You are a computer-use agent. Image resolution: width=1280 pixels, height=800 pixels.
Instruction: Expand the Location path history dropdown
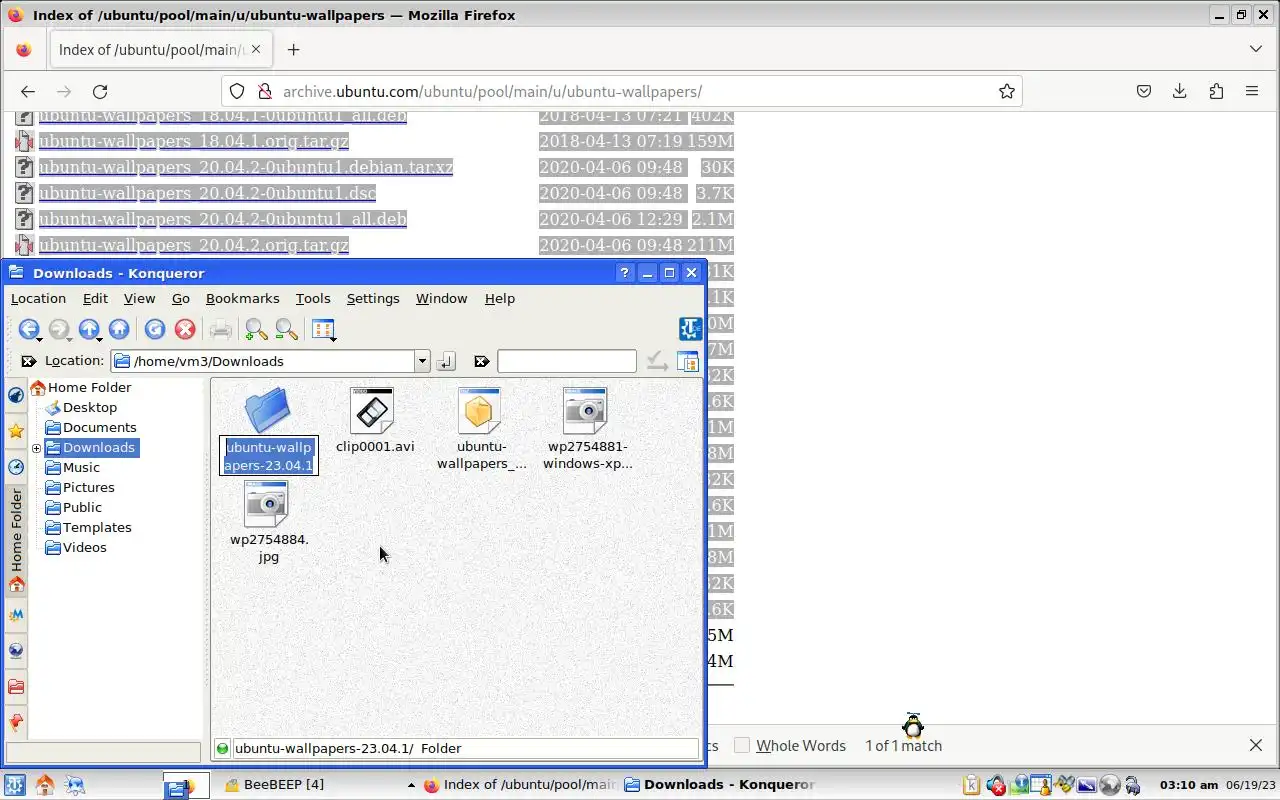(x=422, y=361)
